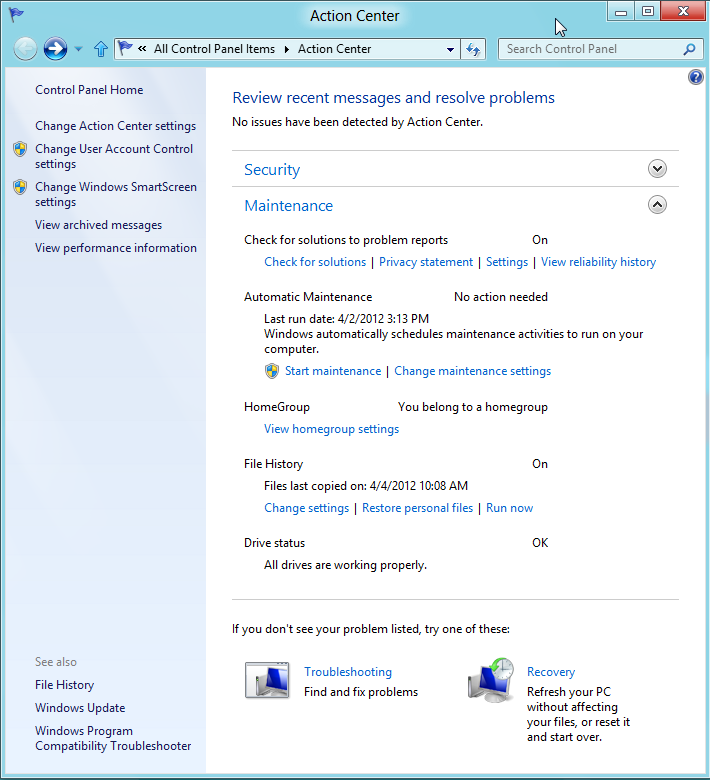
Task: Open the recent pages dropdown arrow
Action: [x=78, y=49]
